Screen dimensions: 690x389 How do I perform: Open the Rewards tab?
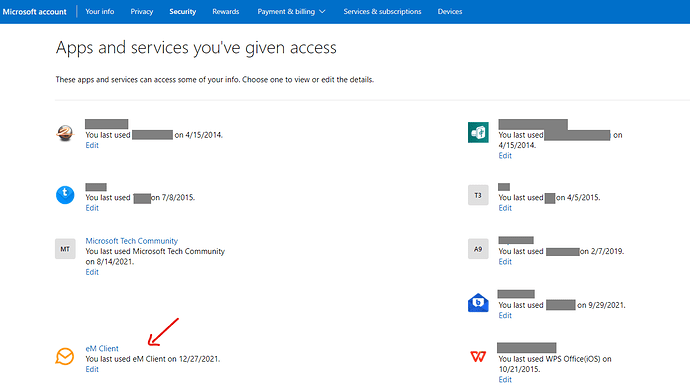226,11
